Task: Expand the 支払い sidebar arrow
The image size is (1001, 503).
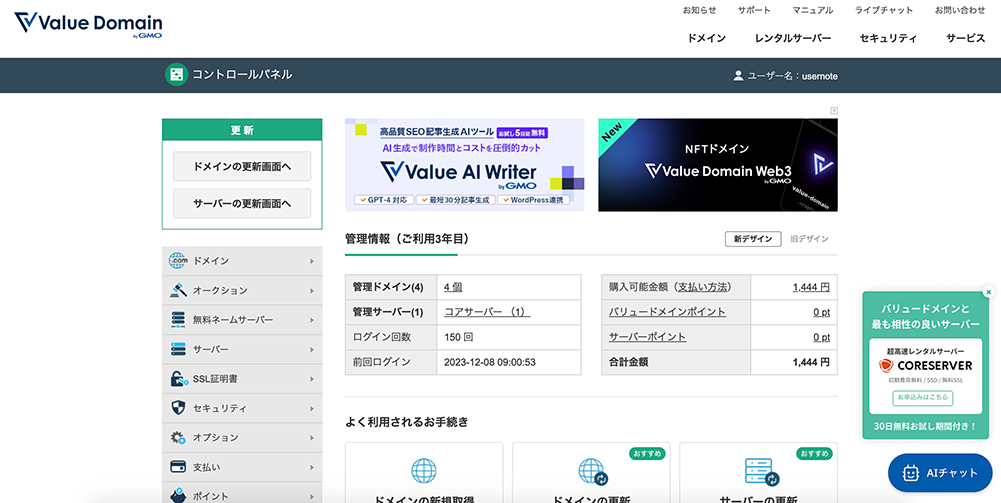Action: (x=312, y=467)
